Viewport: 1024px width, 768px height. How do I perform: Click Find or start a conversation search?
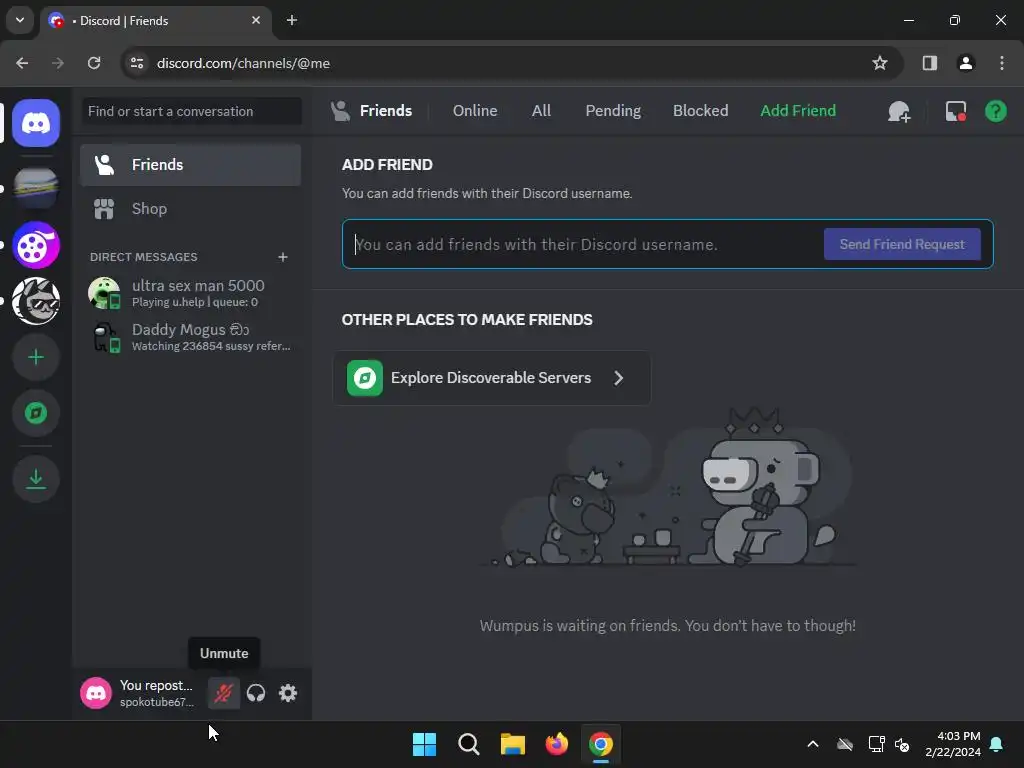(191, 111)
